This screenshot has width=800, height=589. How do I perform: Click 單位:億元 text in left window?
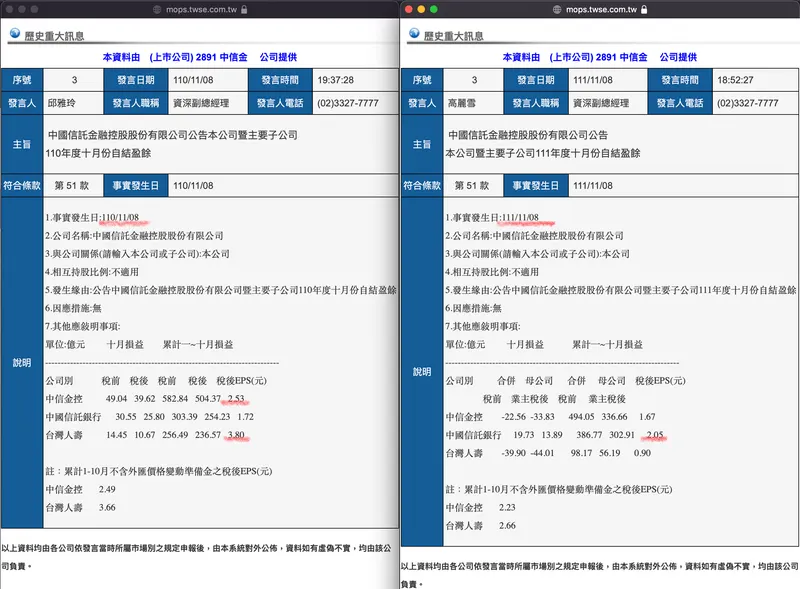tap(65, 345)
